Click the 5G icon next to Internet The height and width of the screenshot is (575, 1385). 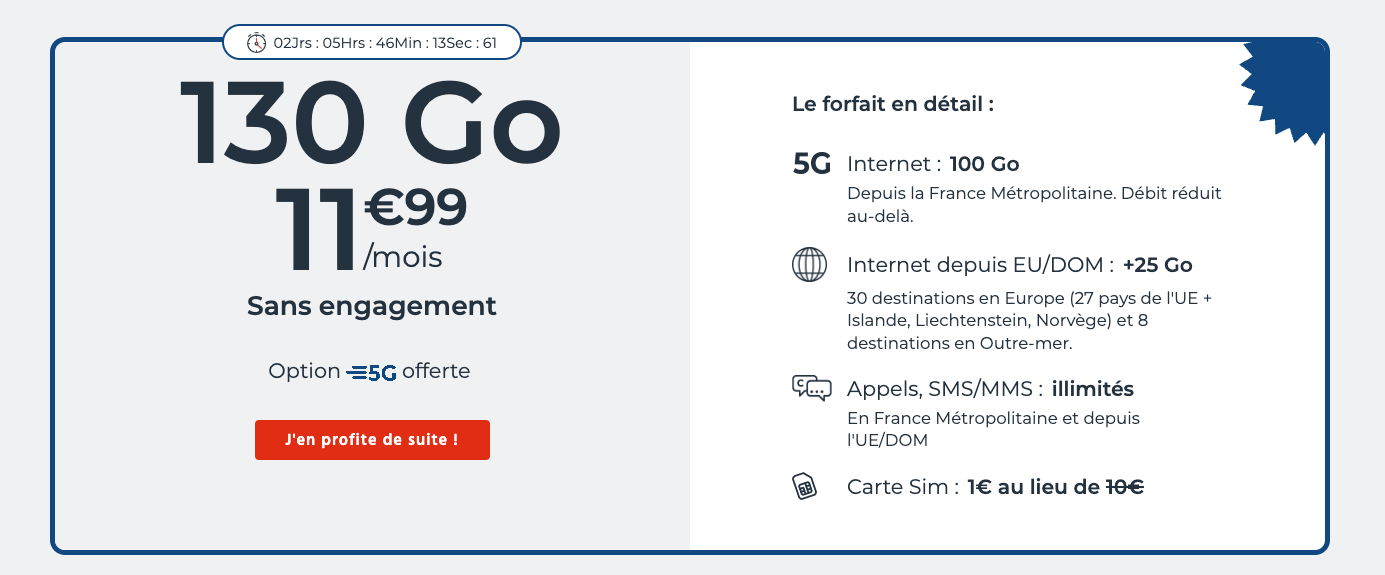click(812, 164)
